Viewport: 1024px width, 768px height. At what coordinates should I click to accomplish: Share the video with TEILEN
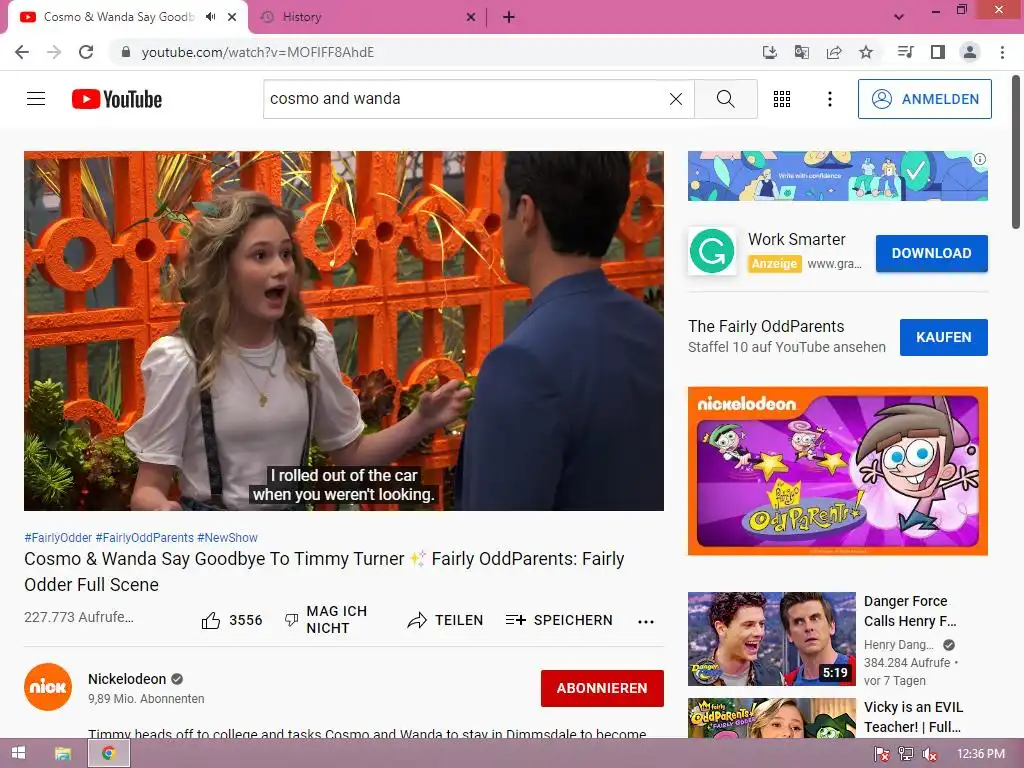(x=445, y=620)
